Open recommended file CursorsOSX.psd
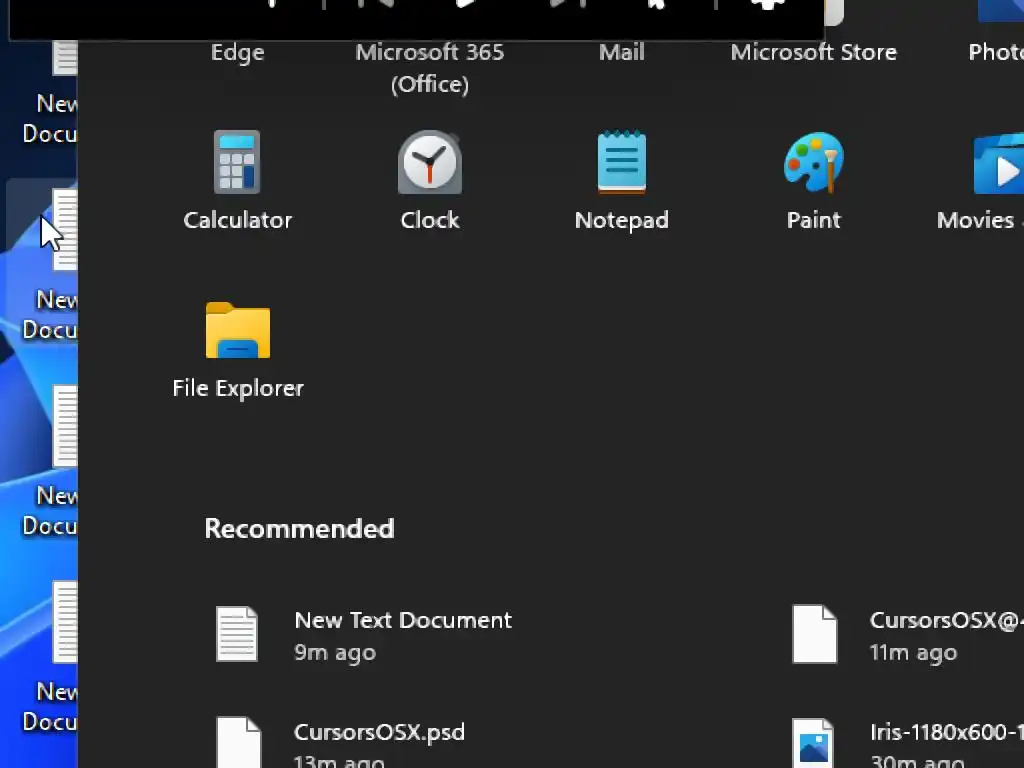Image resolution: width=1024 pixels, height=768 pixels. click(x=341, y=743)
